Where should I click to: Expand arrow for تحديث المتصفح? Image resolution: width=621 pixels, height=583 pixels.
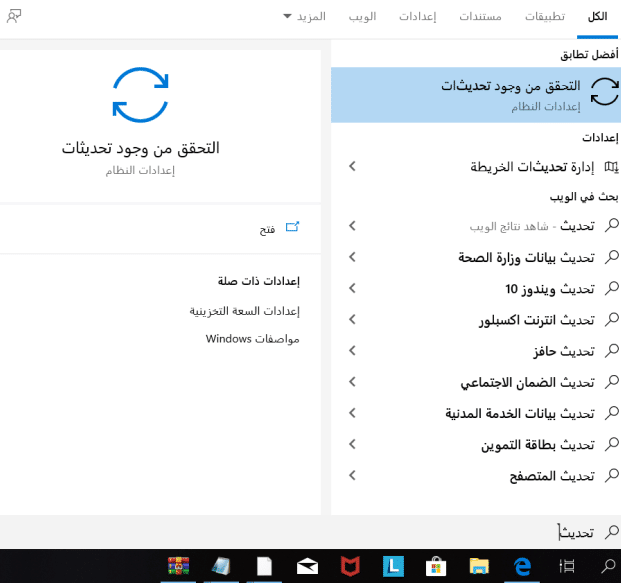pos(352,475)
